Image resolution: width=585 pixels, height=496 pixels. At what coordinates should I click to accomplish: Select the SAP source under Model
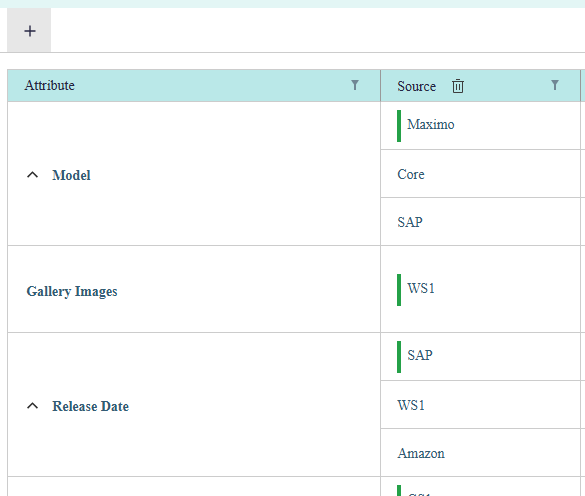410,222
